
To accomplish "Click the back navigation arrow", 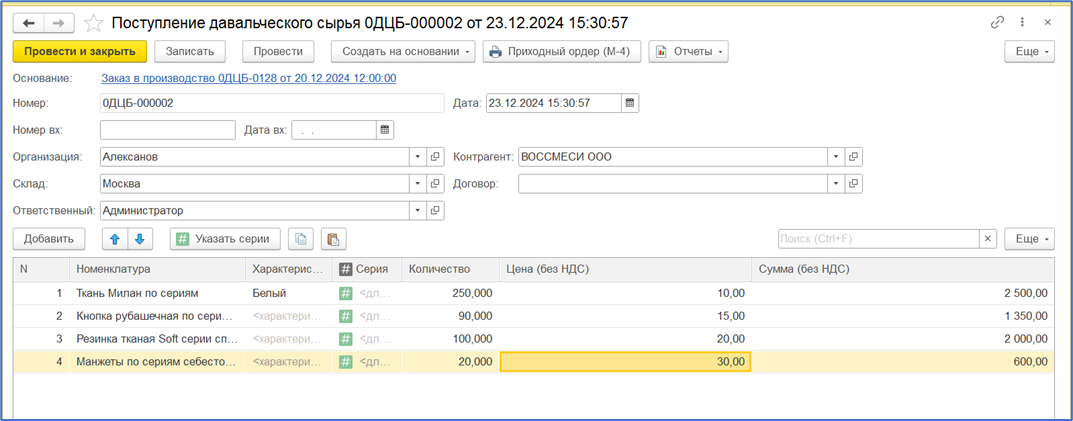I will point(28,22).
